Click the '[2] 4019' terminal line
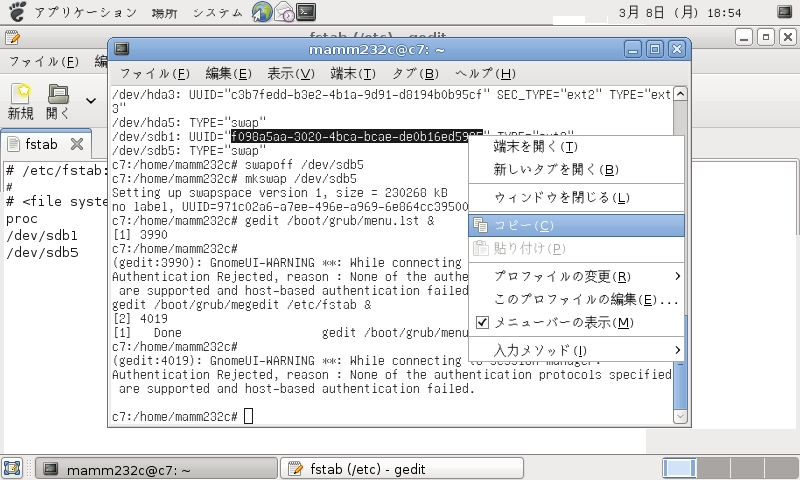Viewport: 800px width, 480px height. 140,319
